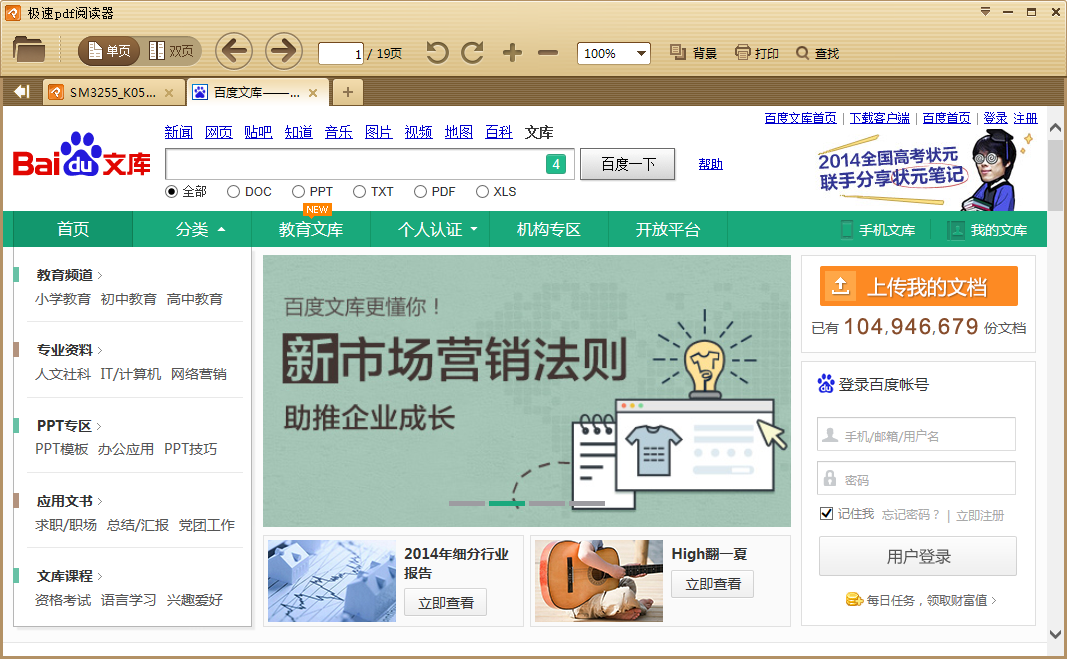Select the DOC file type radio
The image size is (1067, 659).
point(233,192)
